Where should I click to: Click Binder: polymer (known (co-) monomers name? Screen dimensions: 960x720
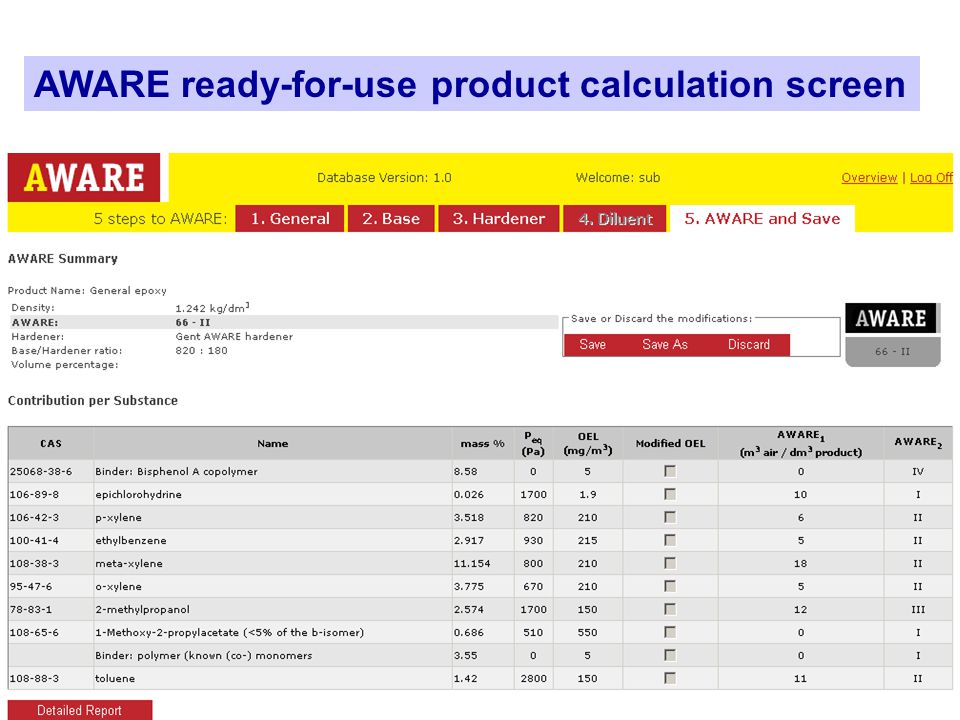point(203,656)
